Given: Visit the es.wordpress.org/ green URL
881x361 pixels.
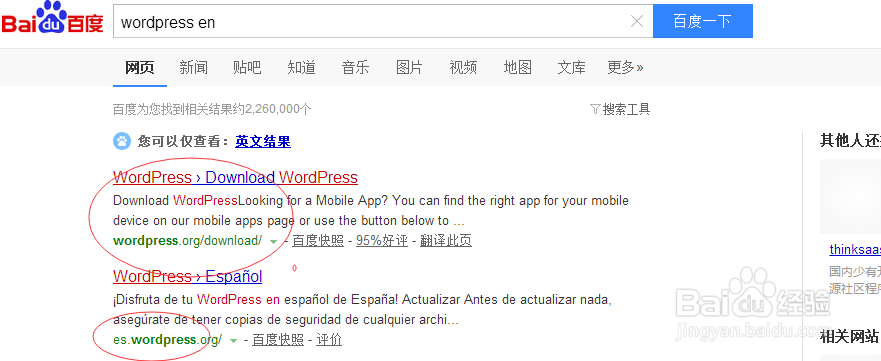Looking at the screenshot, I should pos(167,340).
